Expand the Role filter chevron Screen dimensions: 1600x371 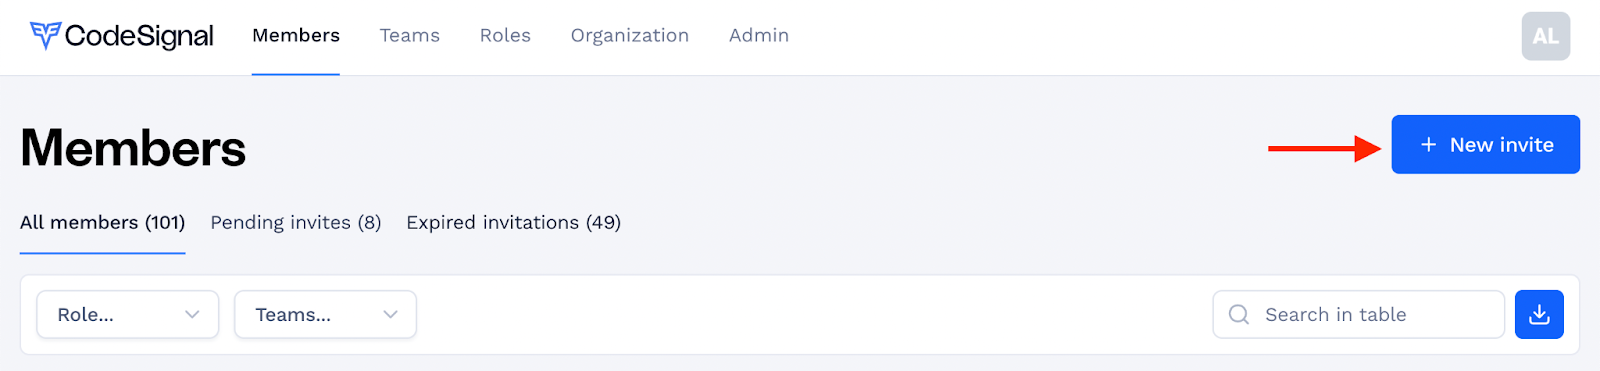point(192,314)
